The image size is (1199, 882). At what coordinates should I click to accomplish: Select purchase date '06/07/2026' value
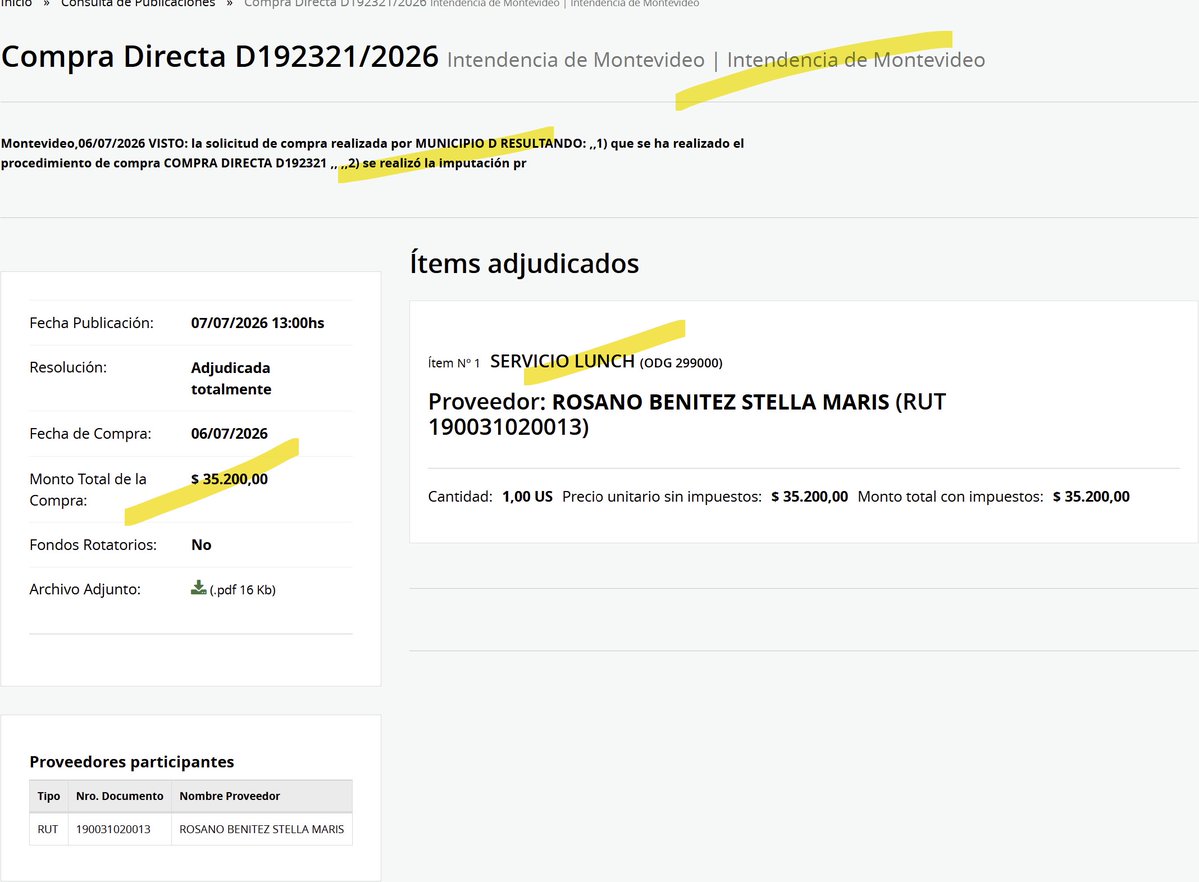coord(229,434)
